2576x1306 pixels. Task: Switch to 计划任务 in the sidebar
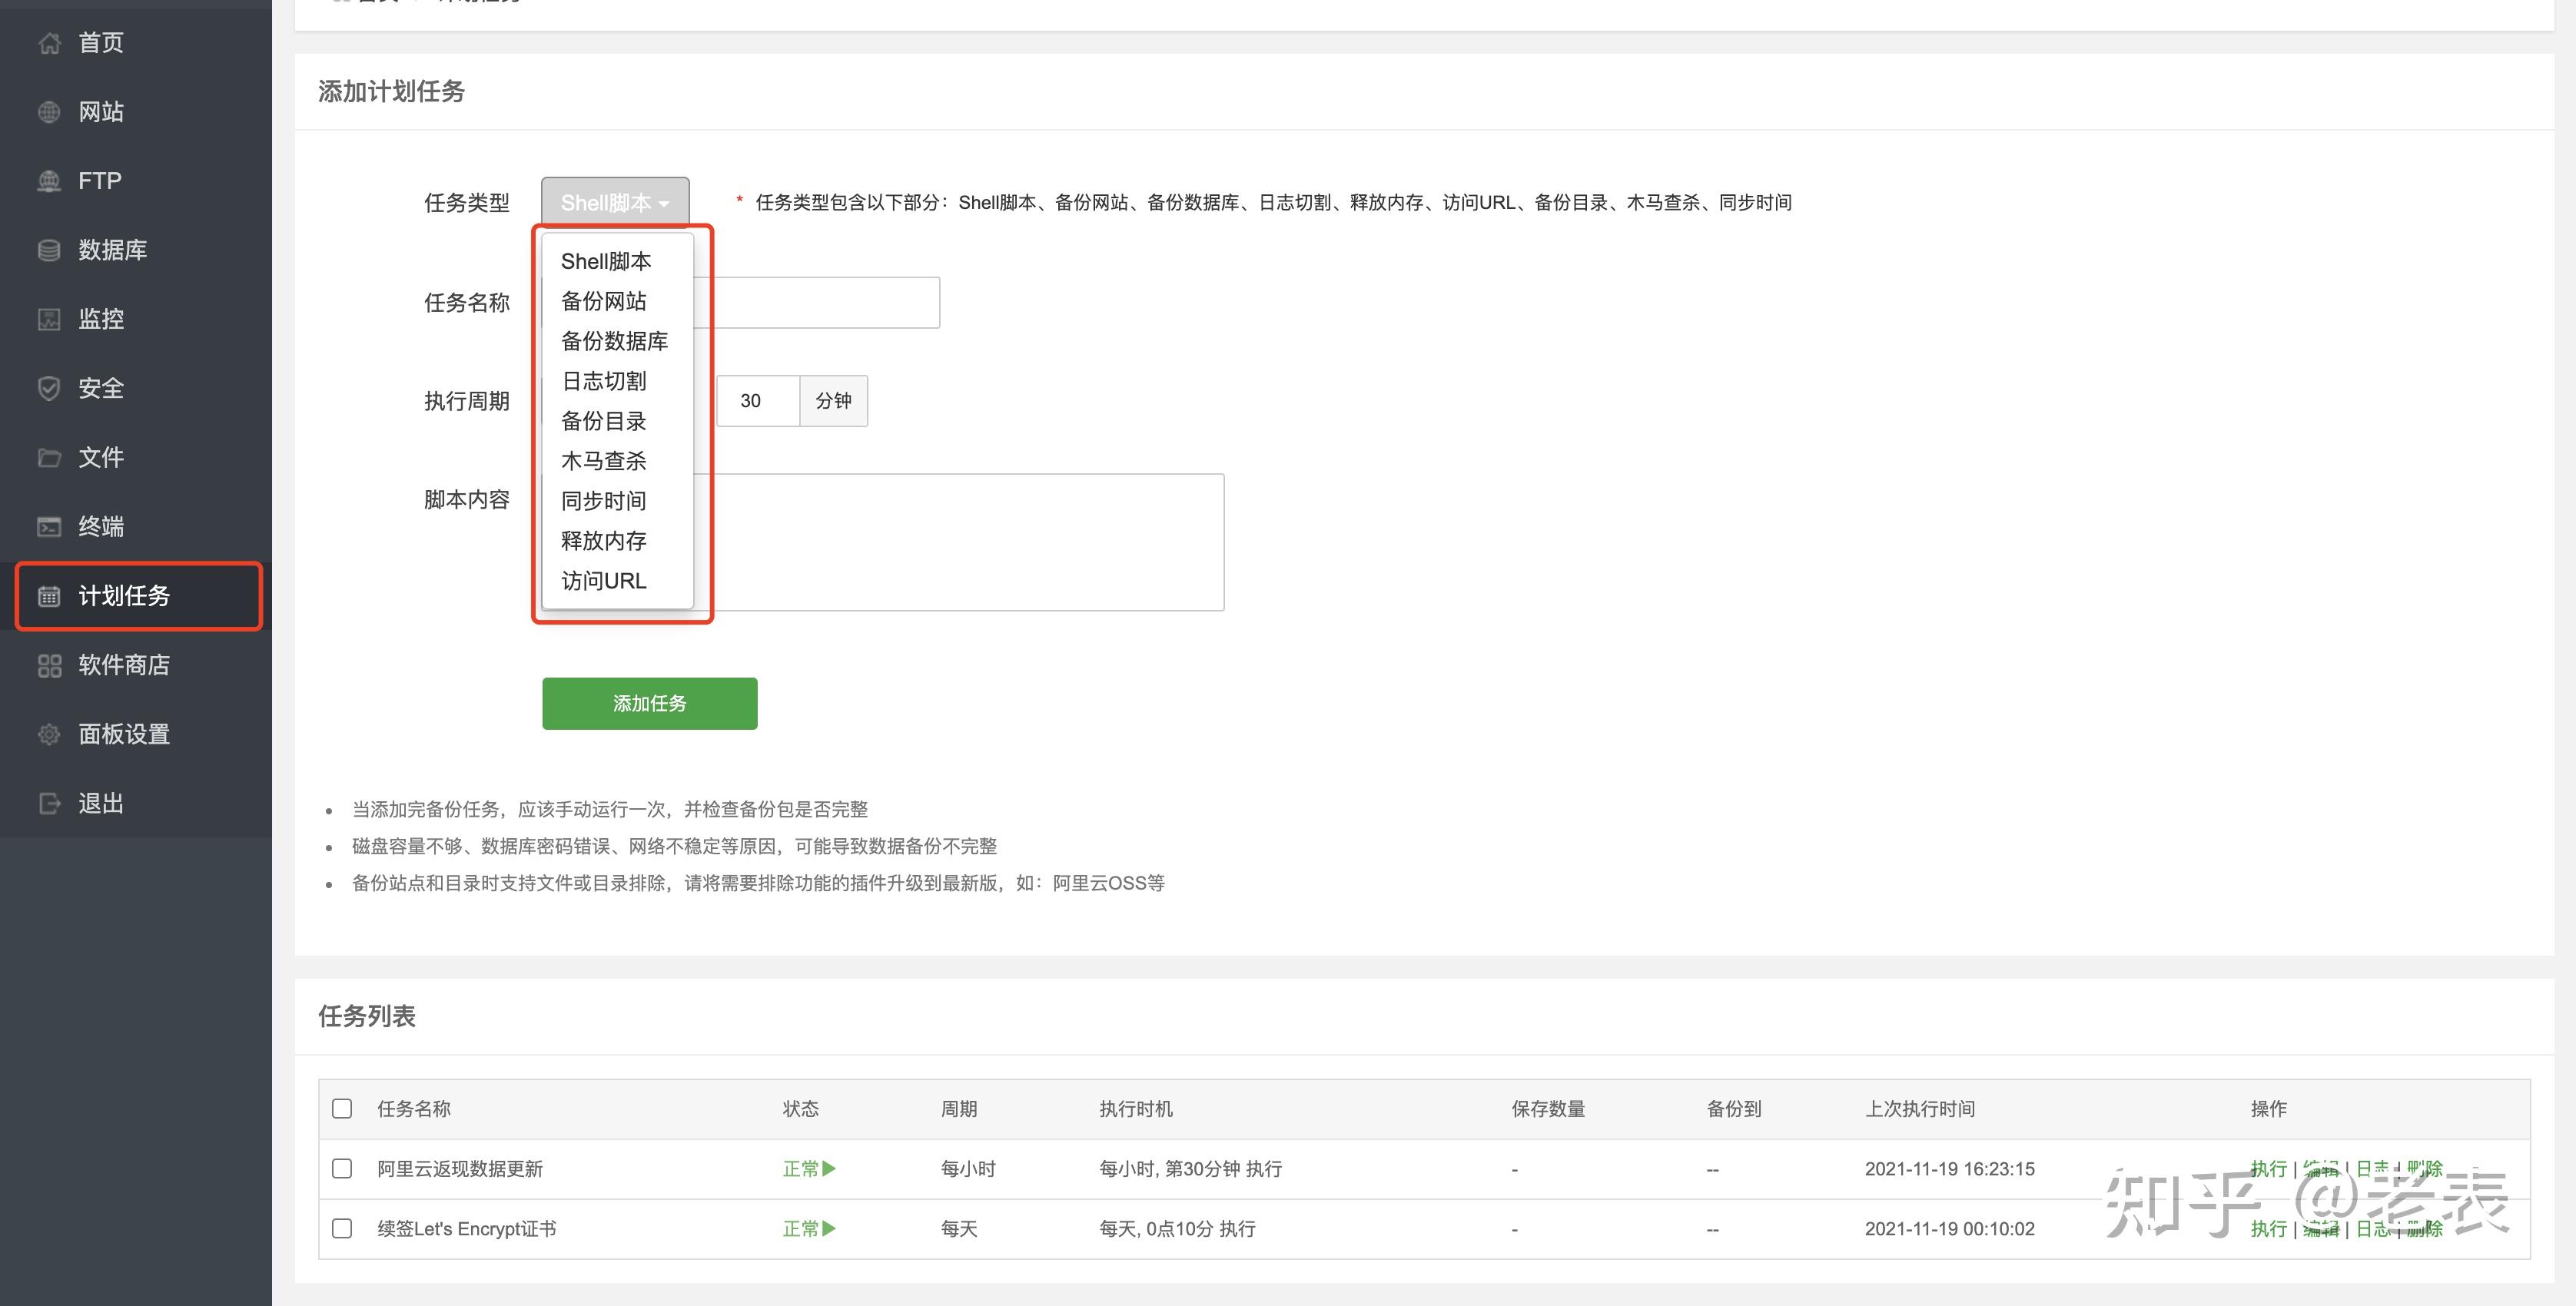point(124,596)
